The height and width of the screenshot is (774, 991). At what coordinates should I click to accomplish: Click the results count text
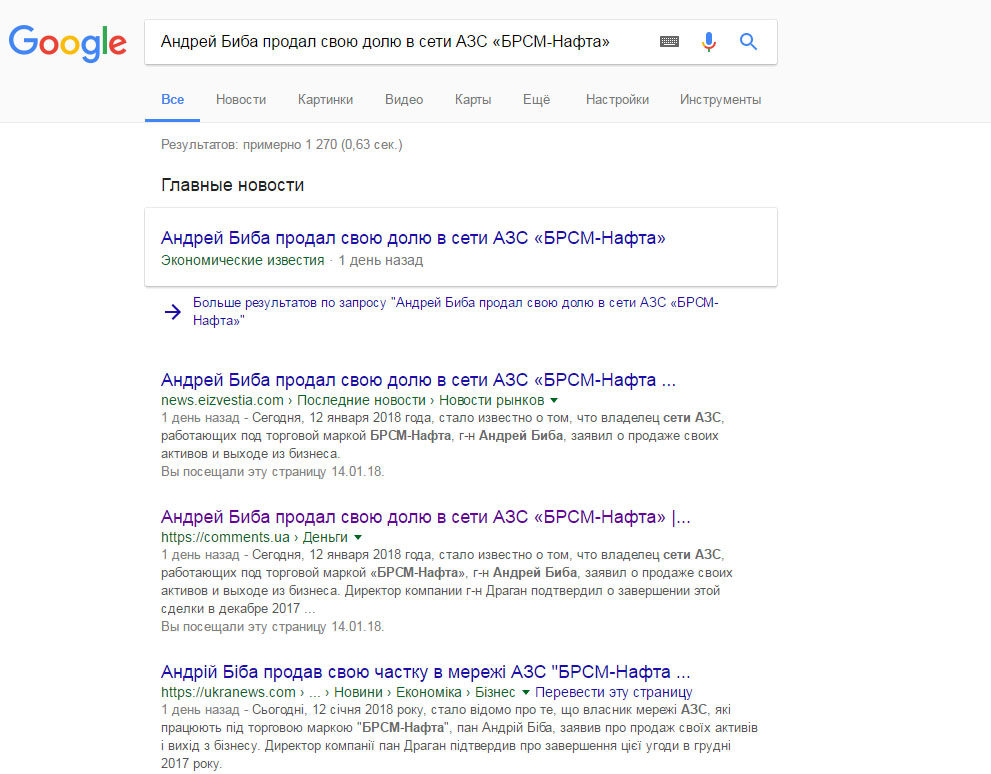tap(282, 145)
